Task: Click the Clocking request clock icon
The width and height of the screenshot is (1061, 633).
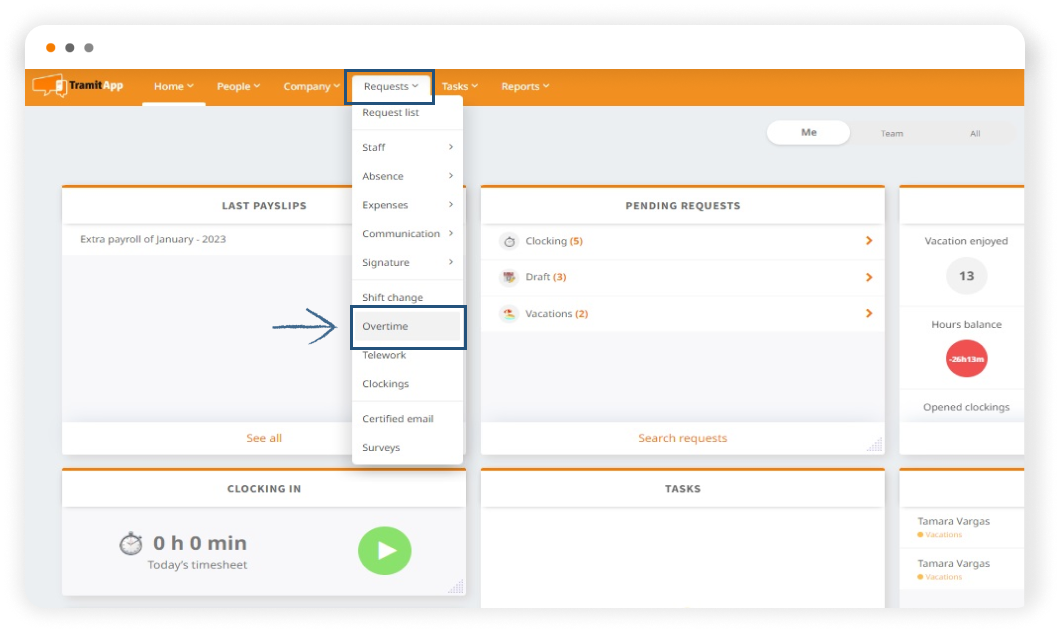Action: point(509,241)
